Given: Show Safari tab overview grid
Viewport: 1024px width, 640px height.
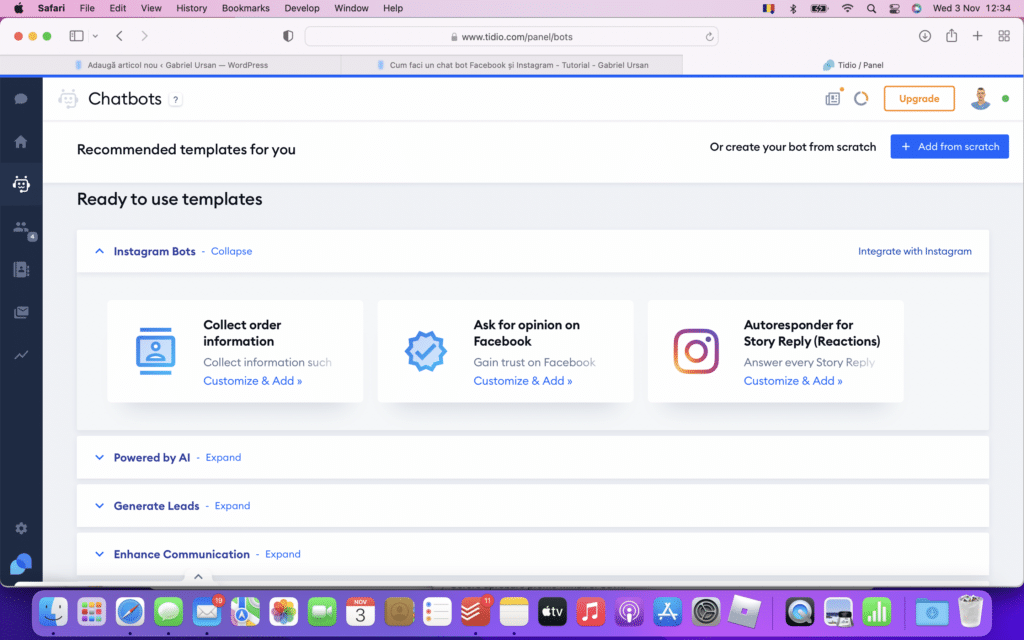Looking at the screenshot, I should click(1004, 36).
